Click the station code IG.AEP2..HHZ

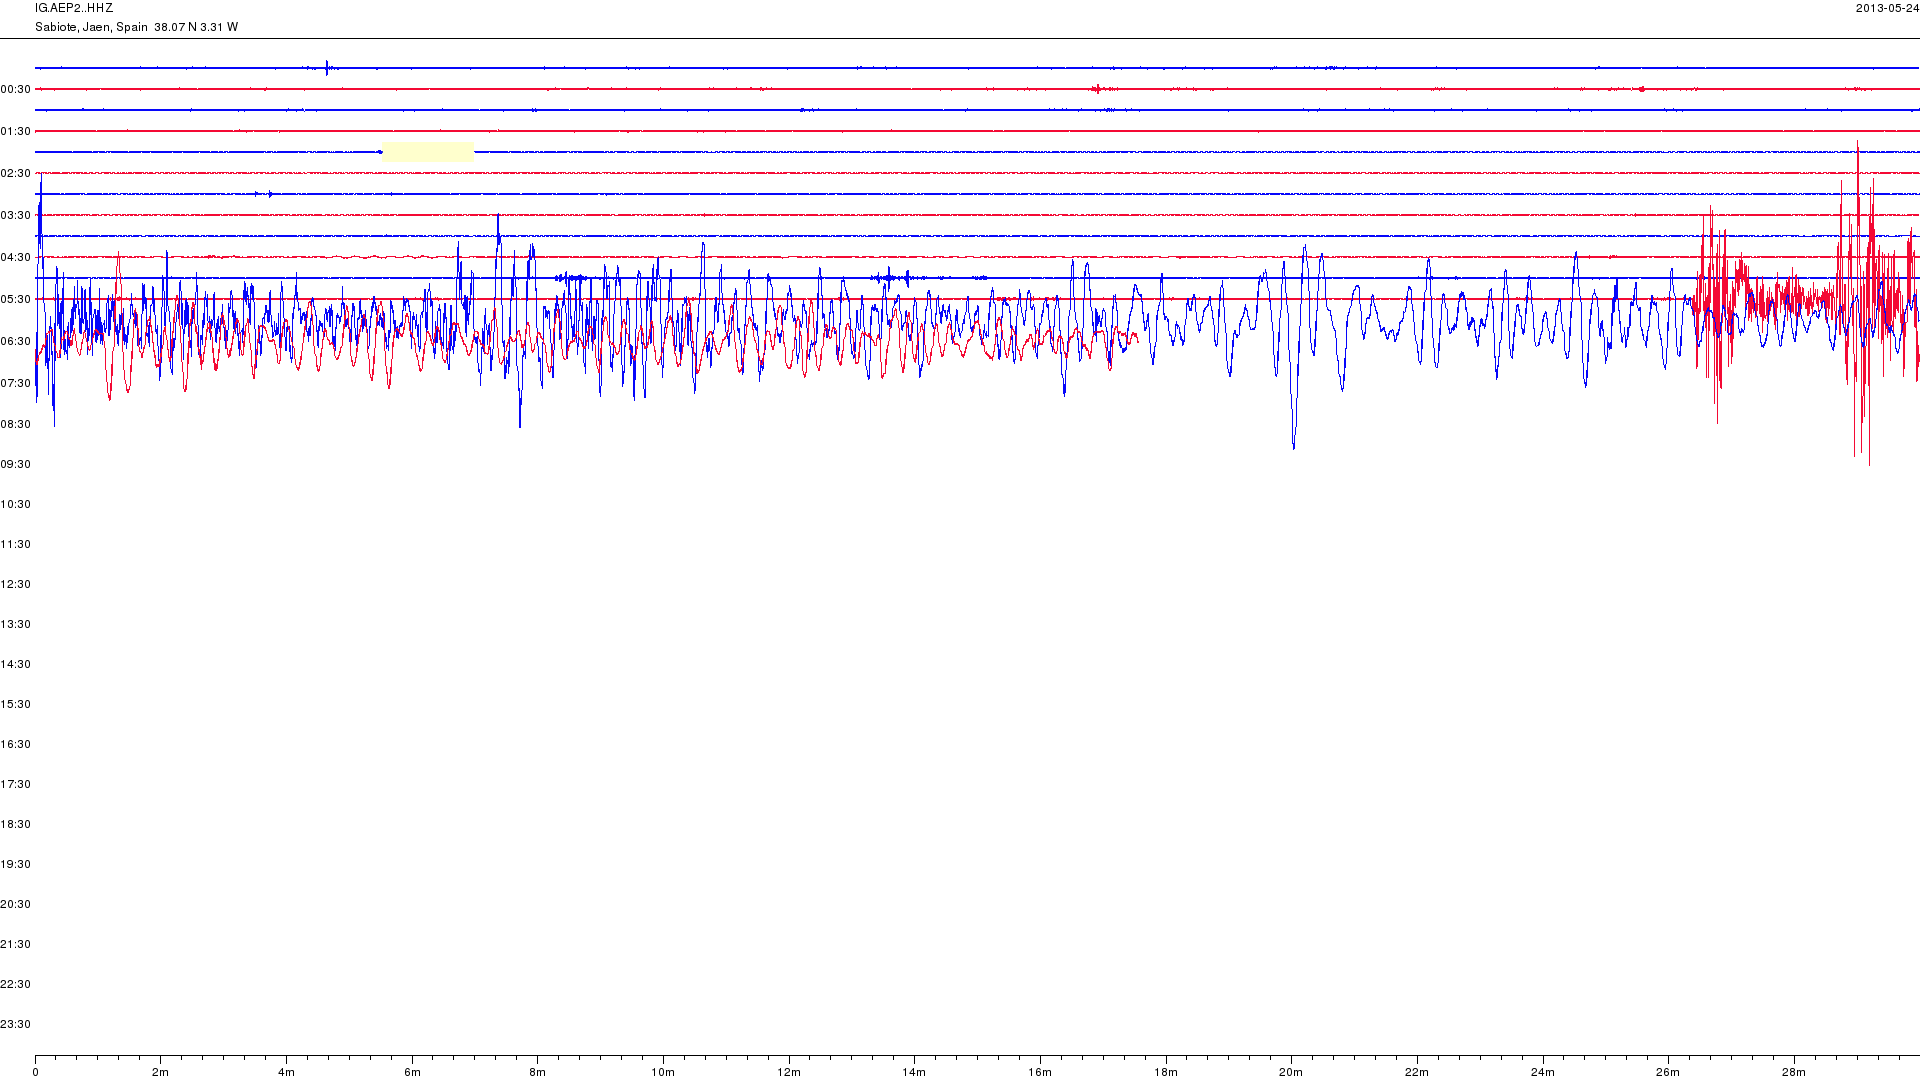pos(74,8)
